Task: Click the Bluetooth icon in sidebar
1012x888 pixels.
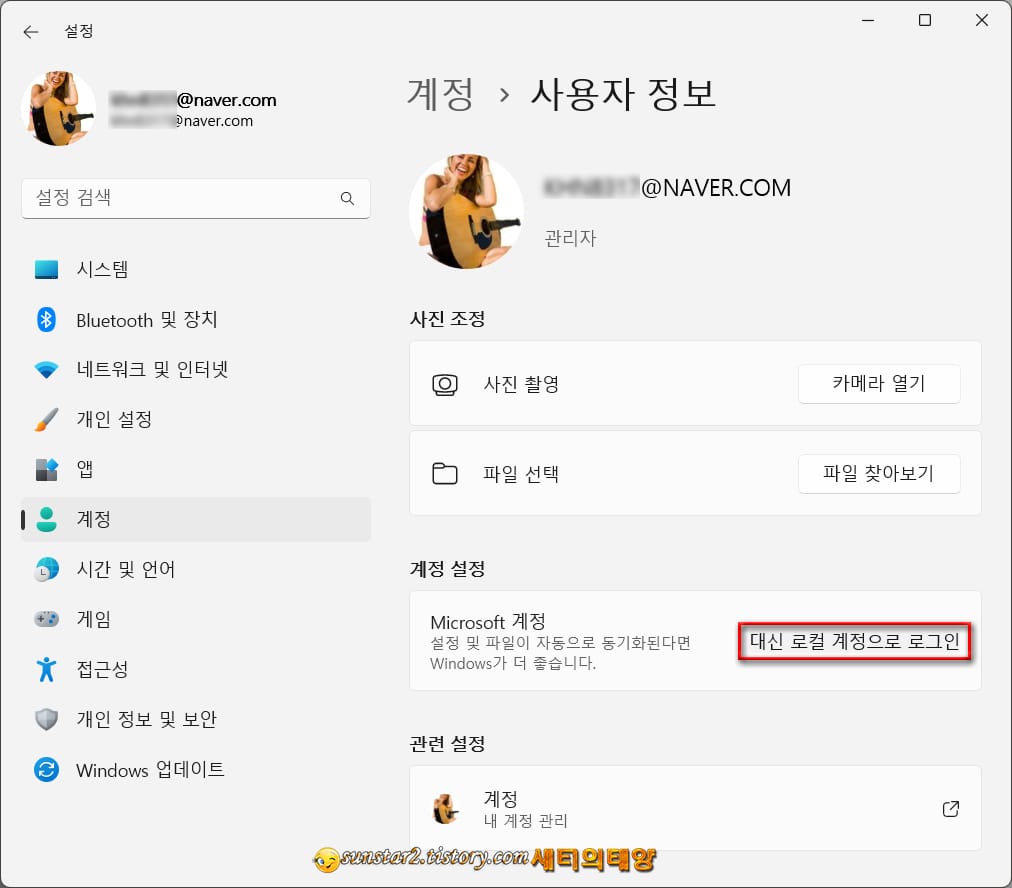Action: tap(46, 319)
